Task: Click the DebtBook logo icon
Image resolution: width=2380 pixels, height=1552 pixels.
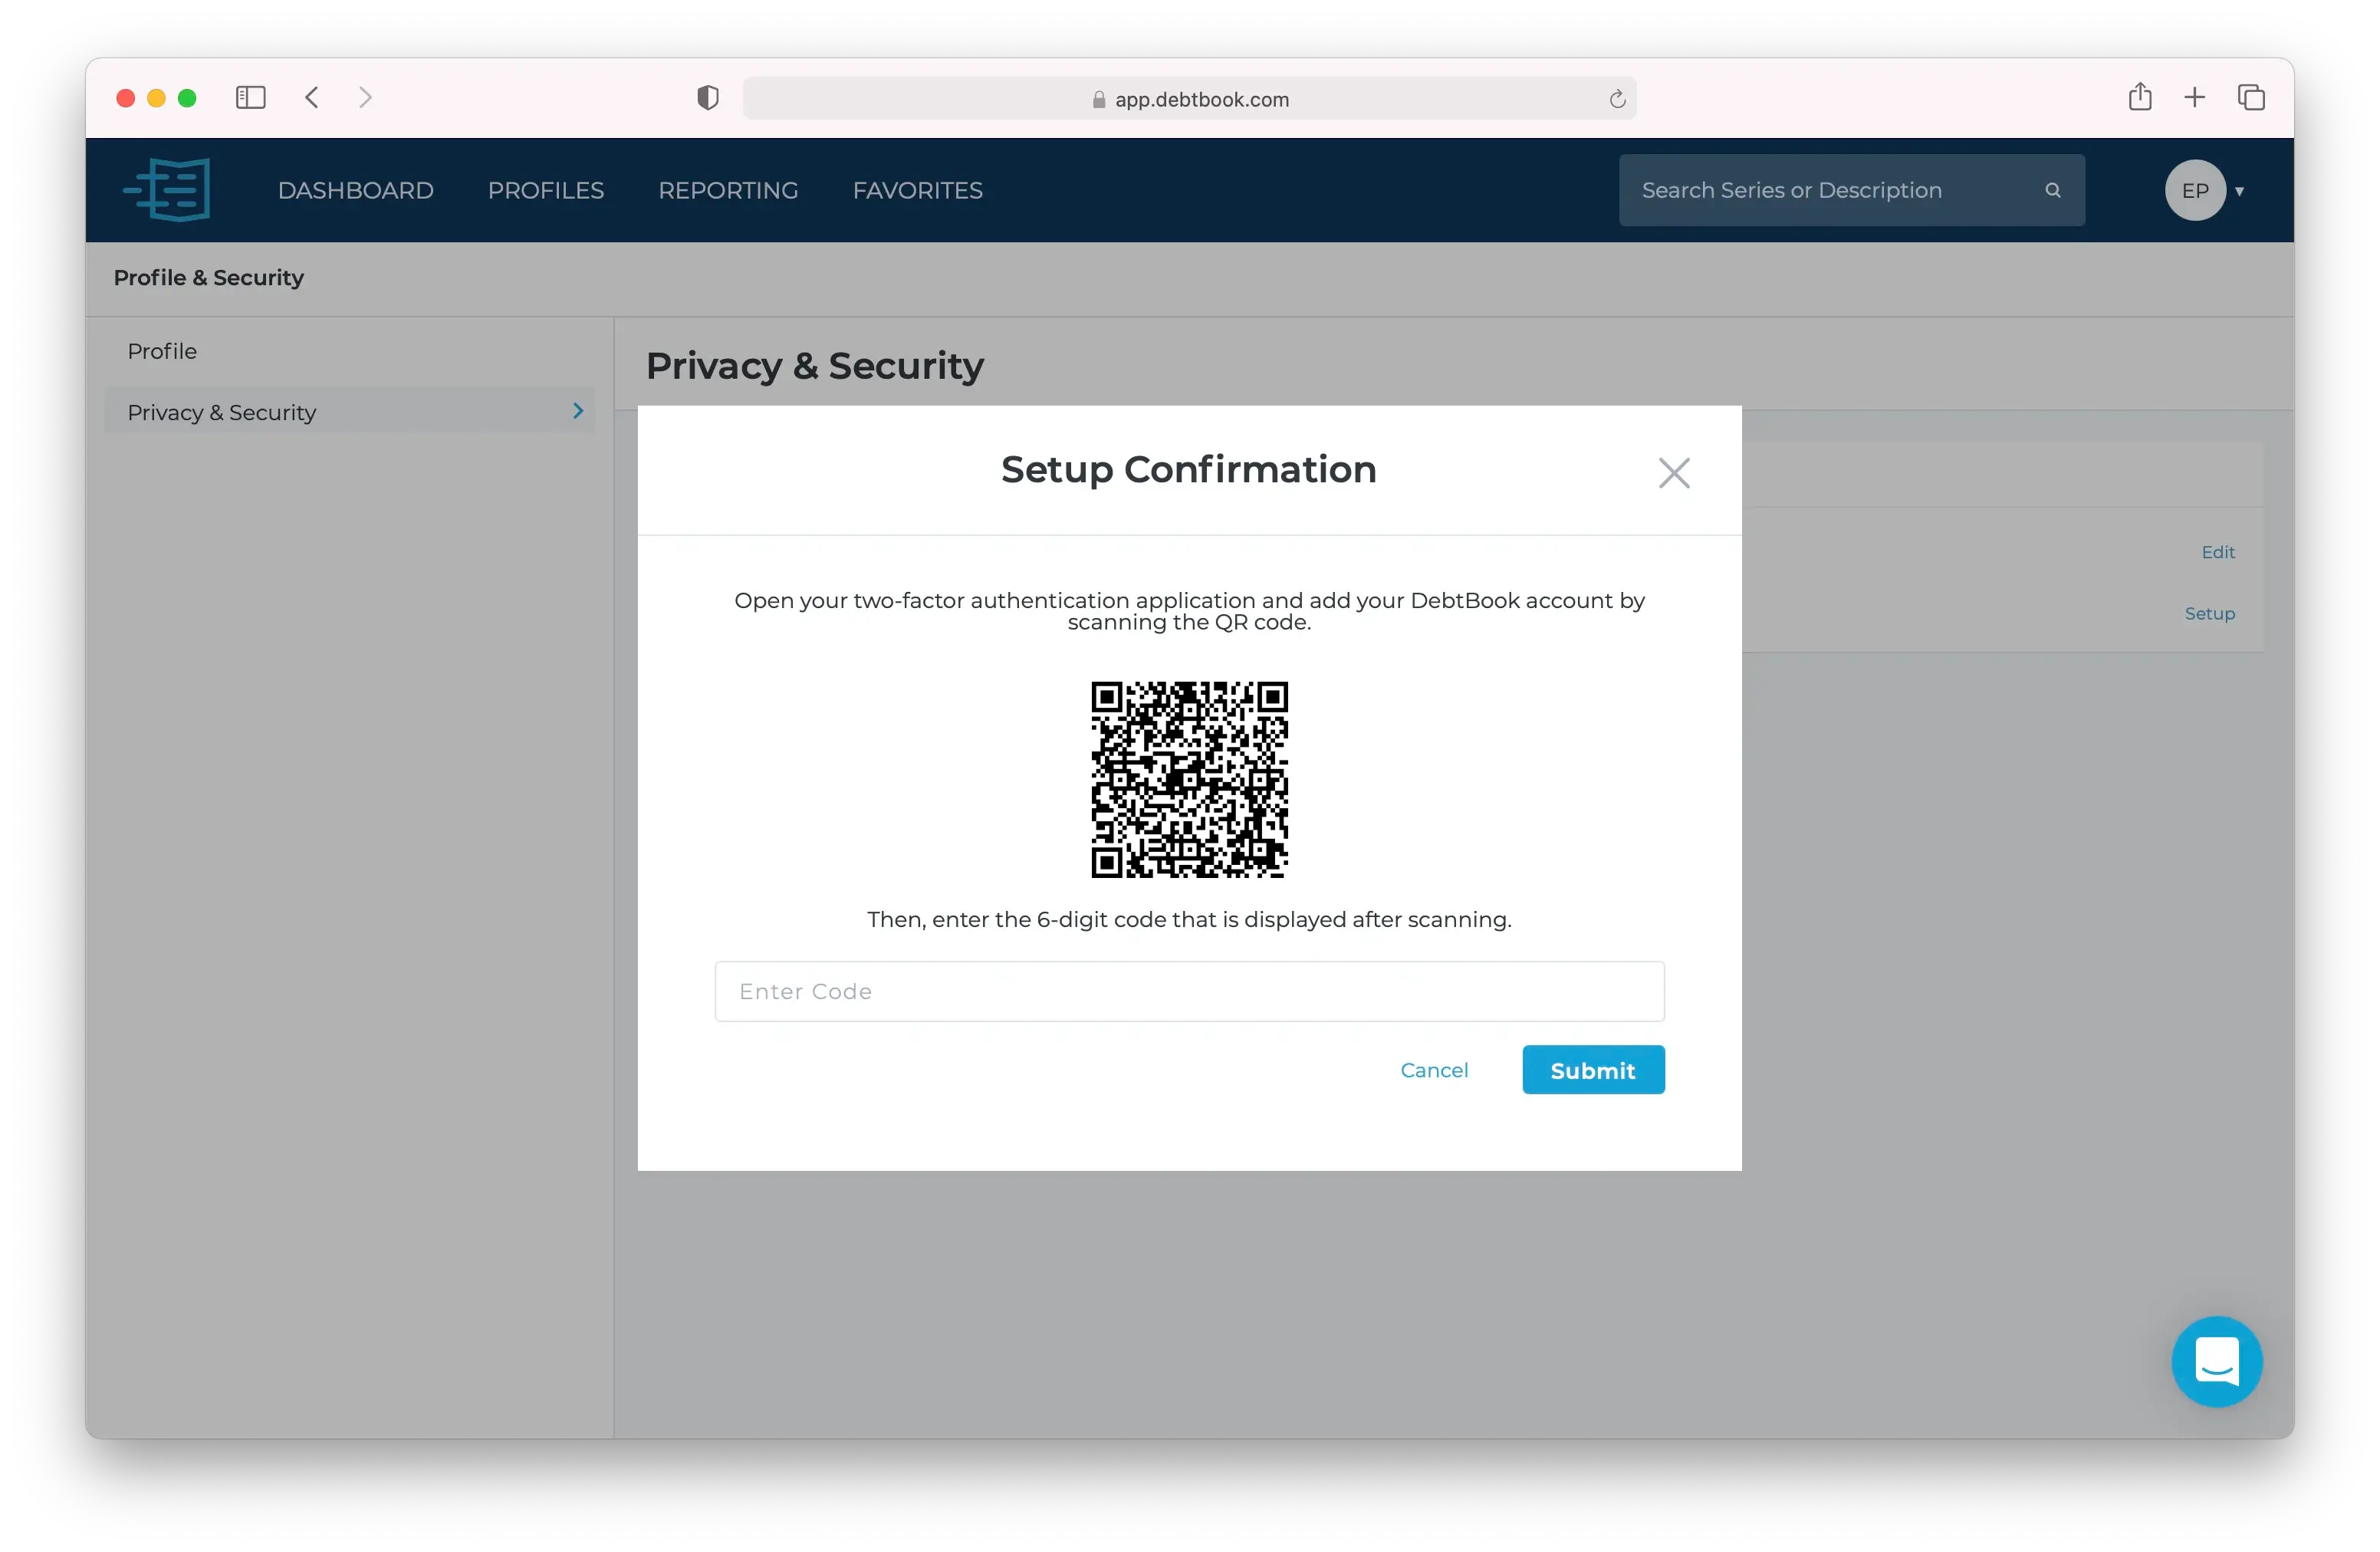Action: (x=167, y=189)
